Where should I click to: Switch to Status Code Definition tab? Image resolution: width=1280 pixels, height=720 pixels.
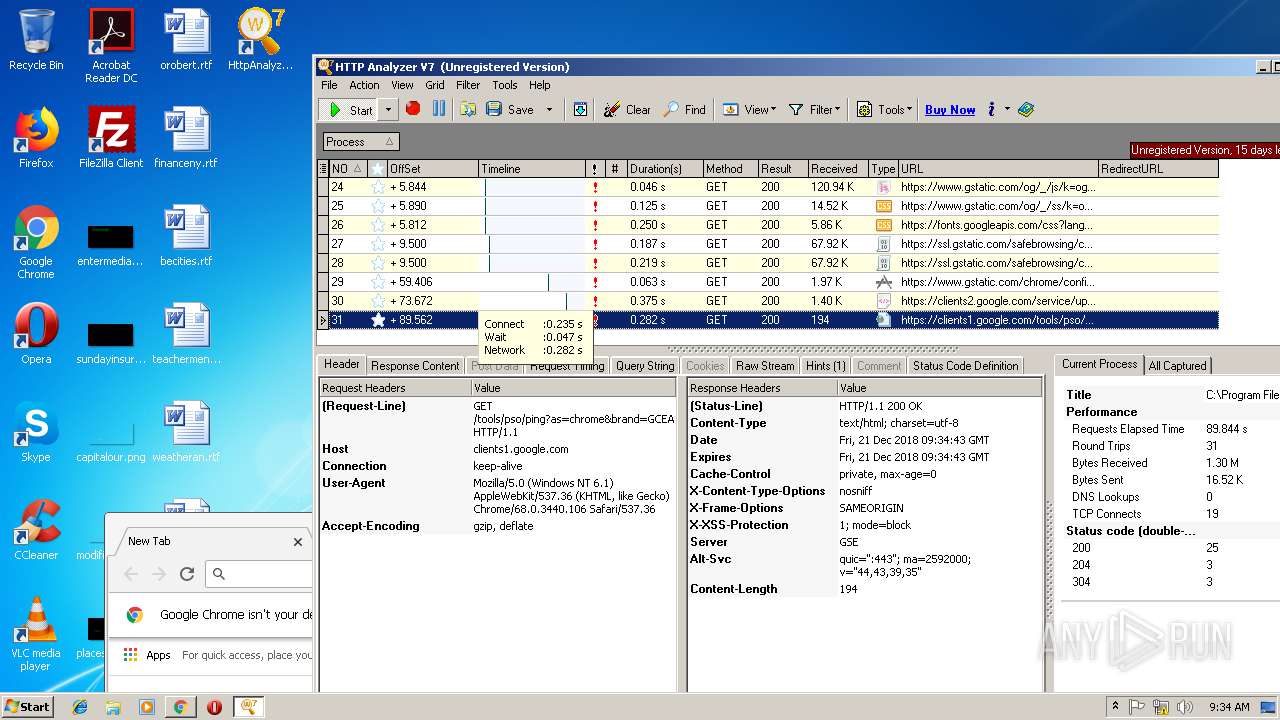click(x=965, y=366)
